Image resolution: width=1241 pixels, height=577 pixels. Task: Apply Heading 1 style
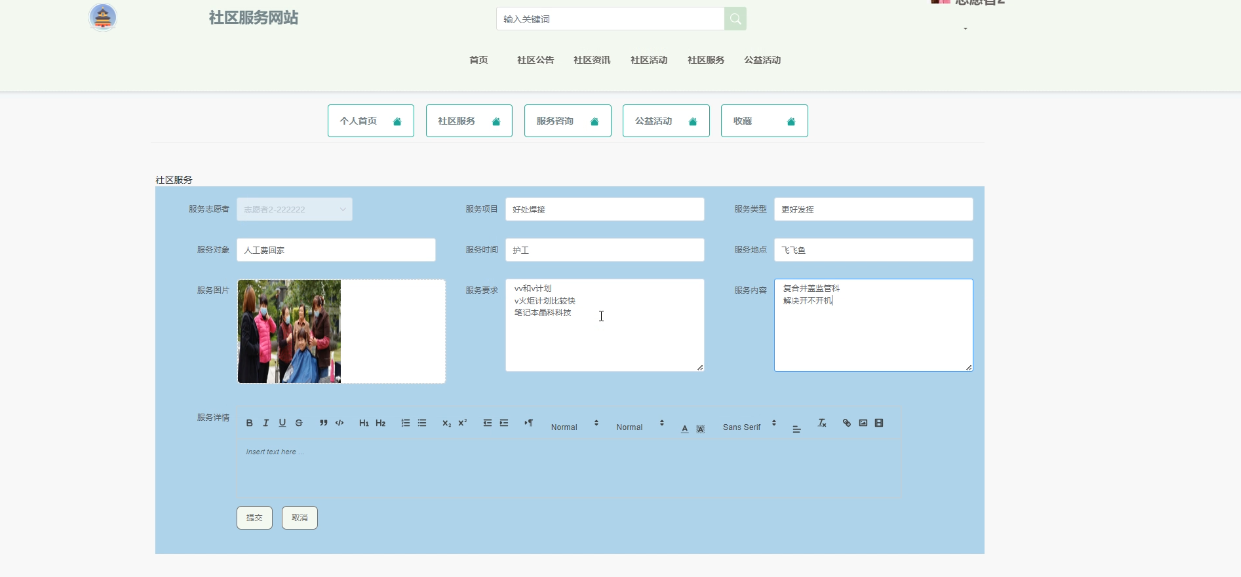point(364,423)
